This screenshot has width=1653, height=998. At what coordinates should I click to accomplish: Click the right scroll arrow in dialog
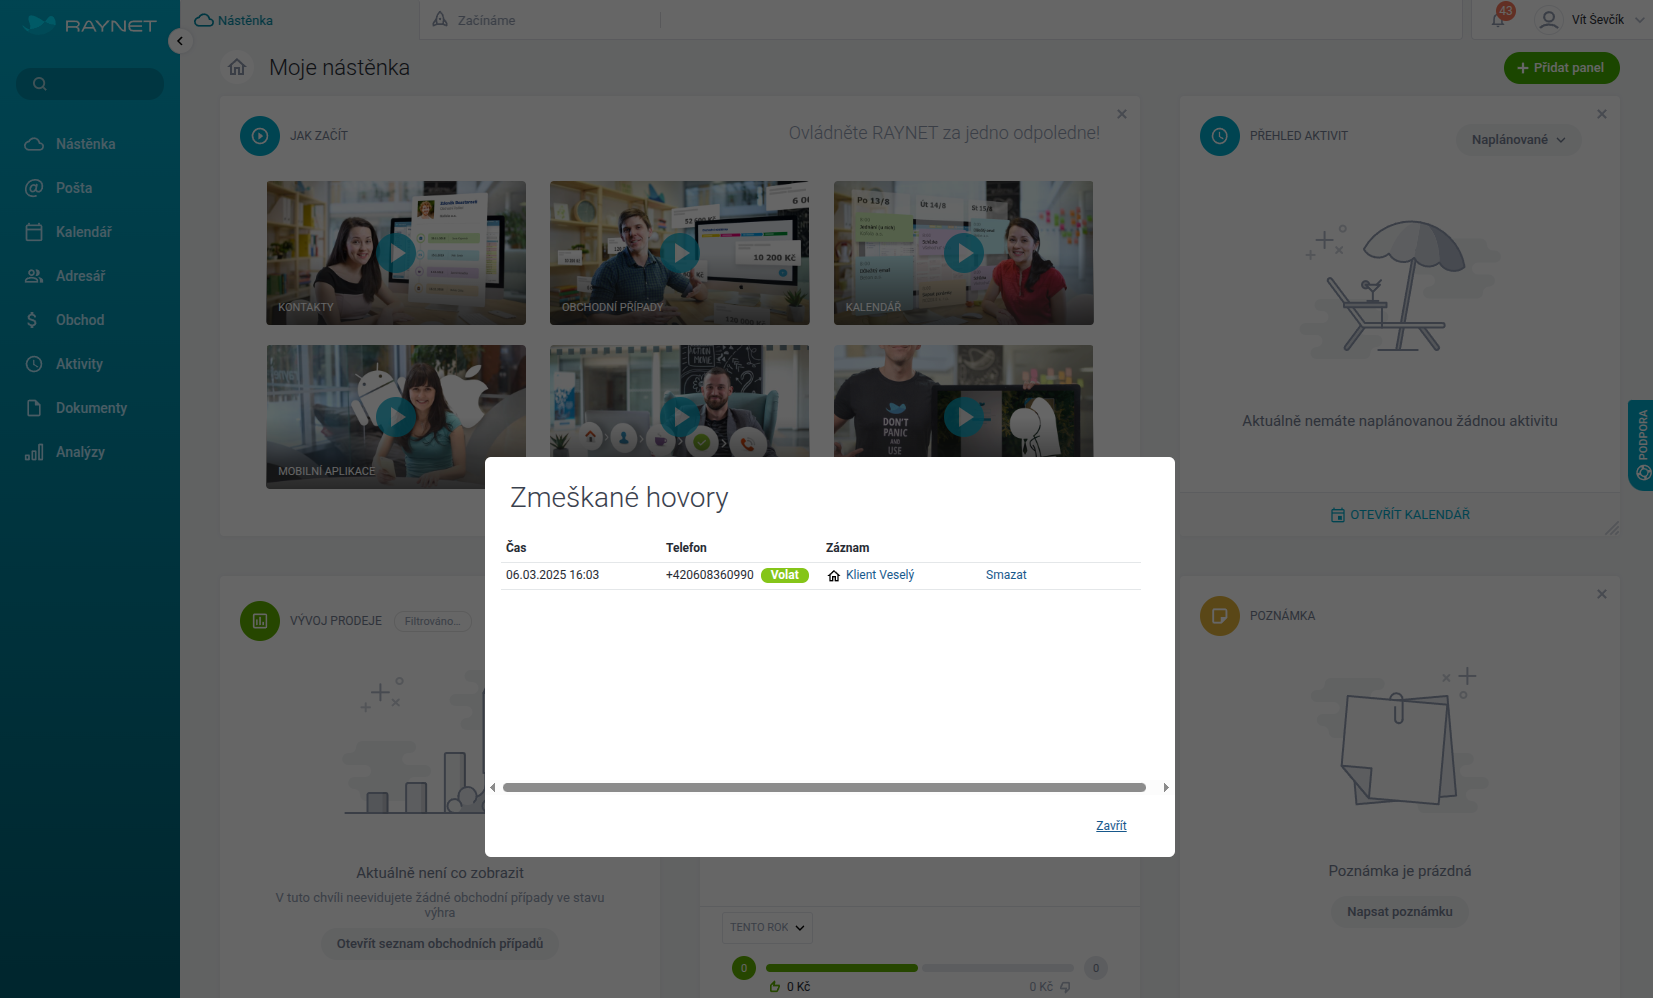click(1166, 788)
